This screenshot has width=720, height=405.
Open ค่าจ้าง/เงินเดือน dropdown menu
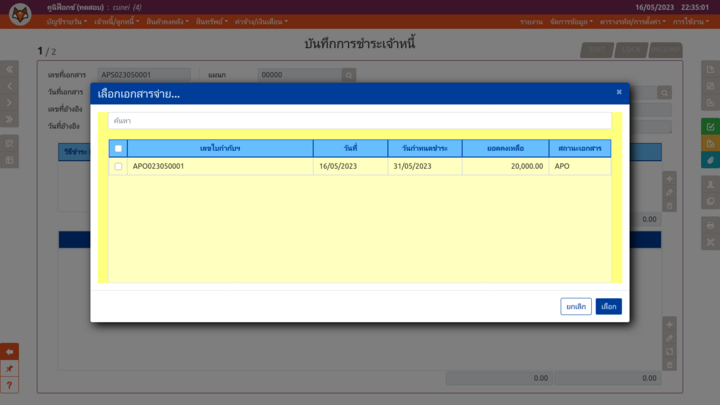tap(261, 22)
